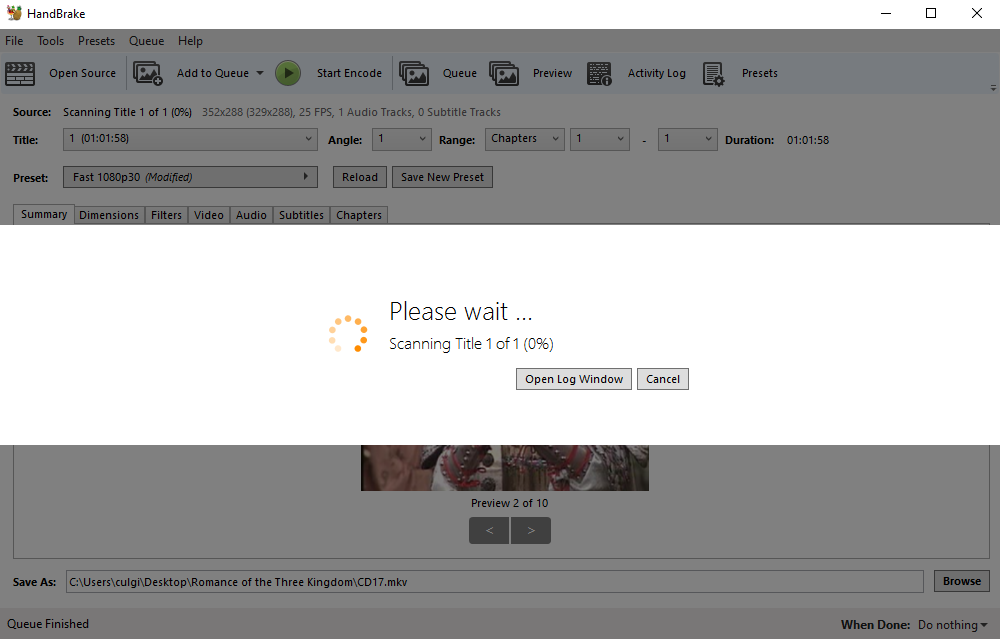
Task: Open the Activity Log icon
Action: pos(599,73)
